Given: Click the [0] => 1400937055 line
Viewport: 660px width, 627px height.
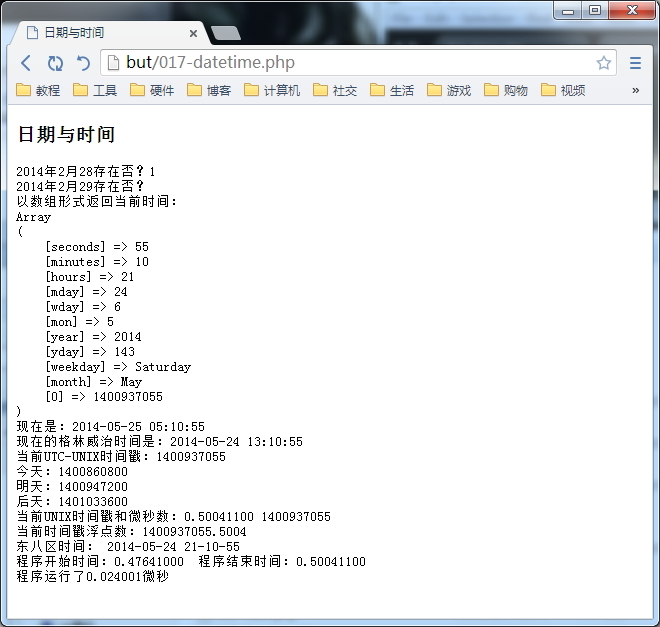Looking at the screenshot, I should 104,396.
